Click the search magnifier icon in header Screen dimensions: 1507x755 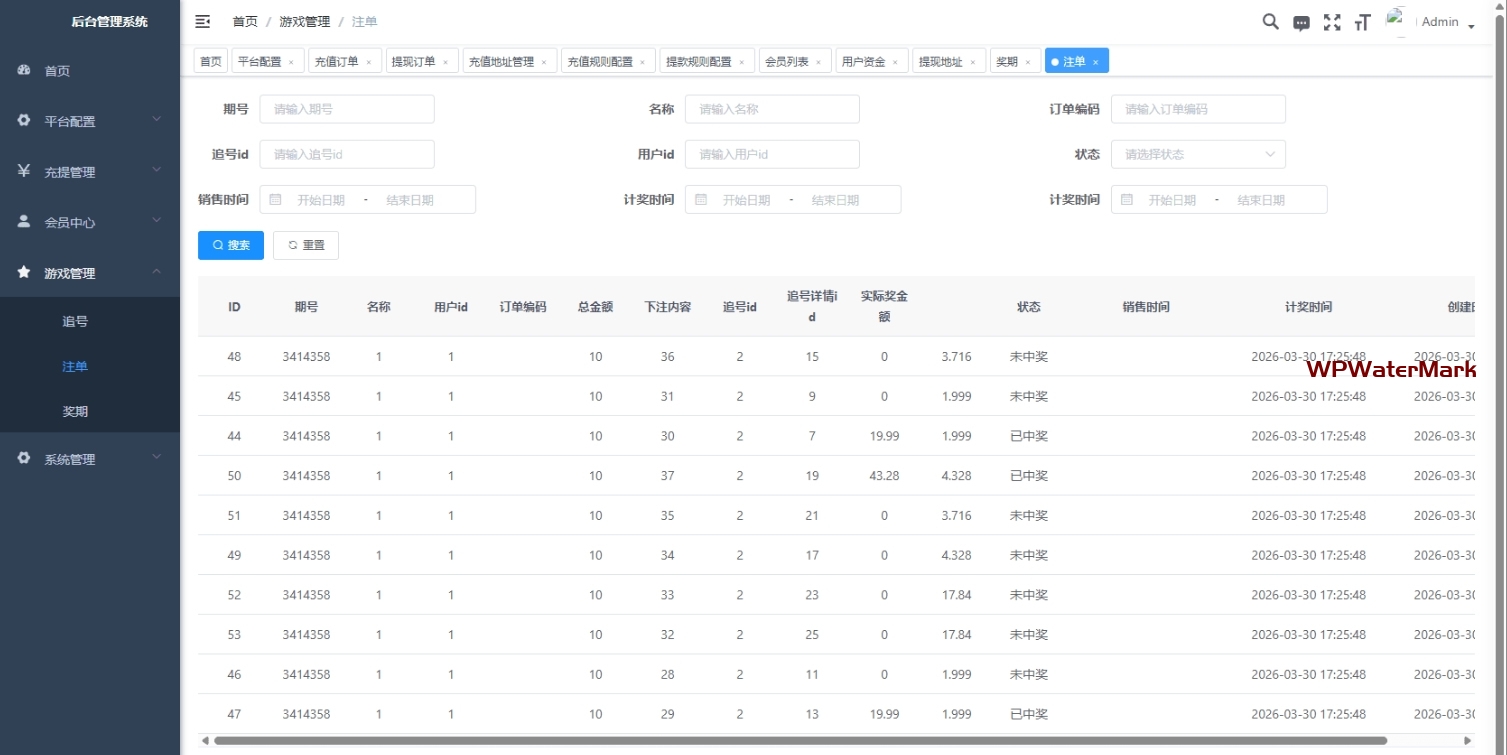tap(1270, 22)
